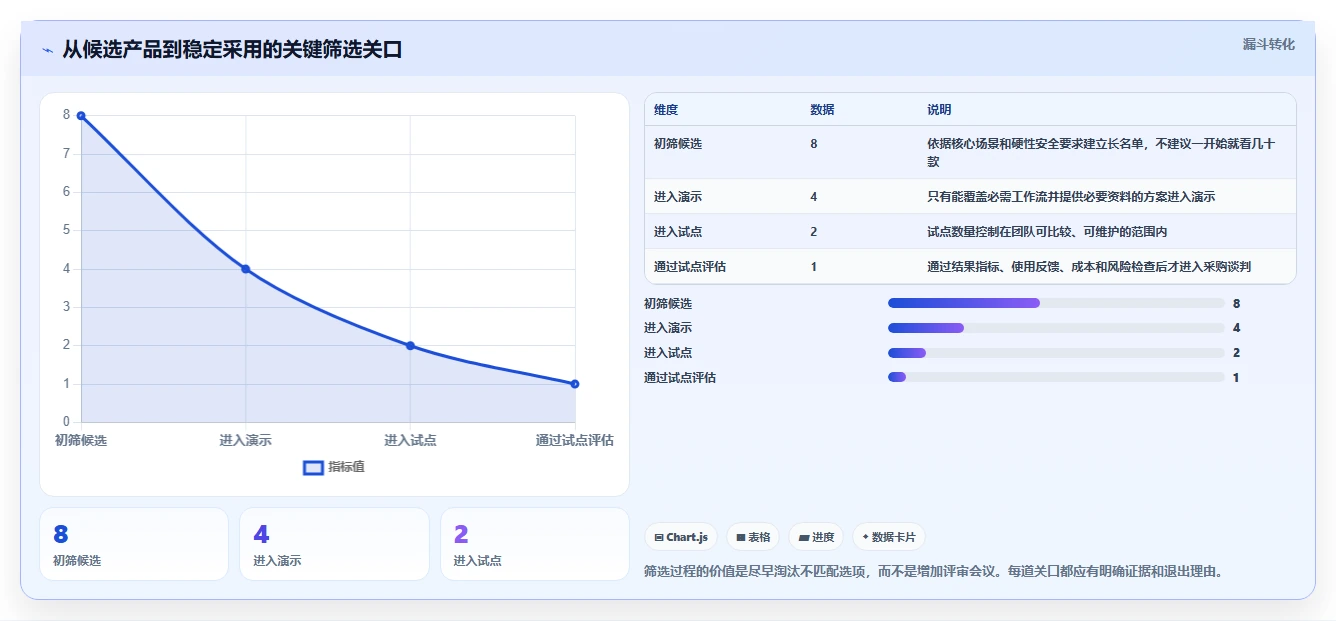This screenshot has width=1336, height=621.
Task: Click the funnel icon beside the page title
Action: pos(48,50)
